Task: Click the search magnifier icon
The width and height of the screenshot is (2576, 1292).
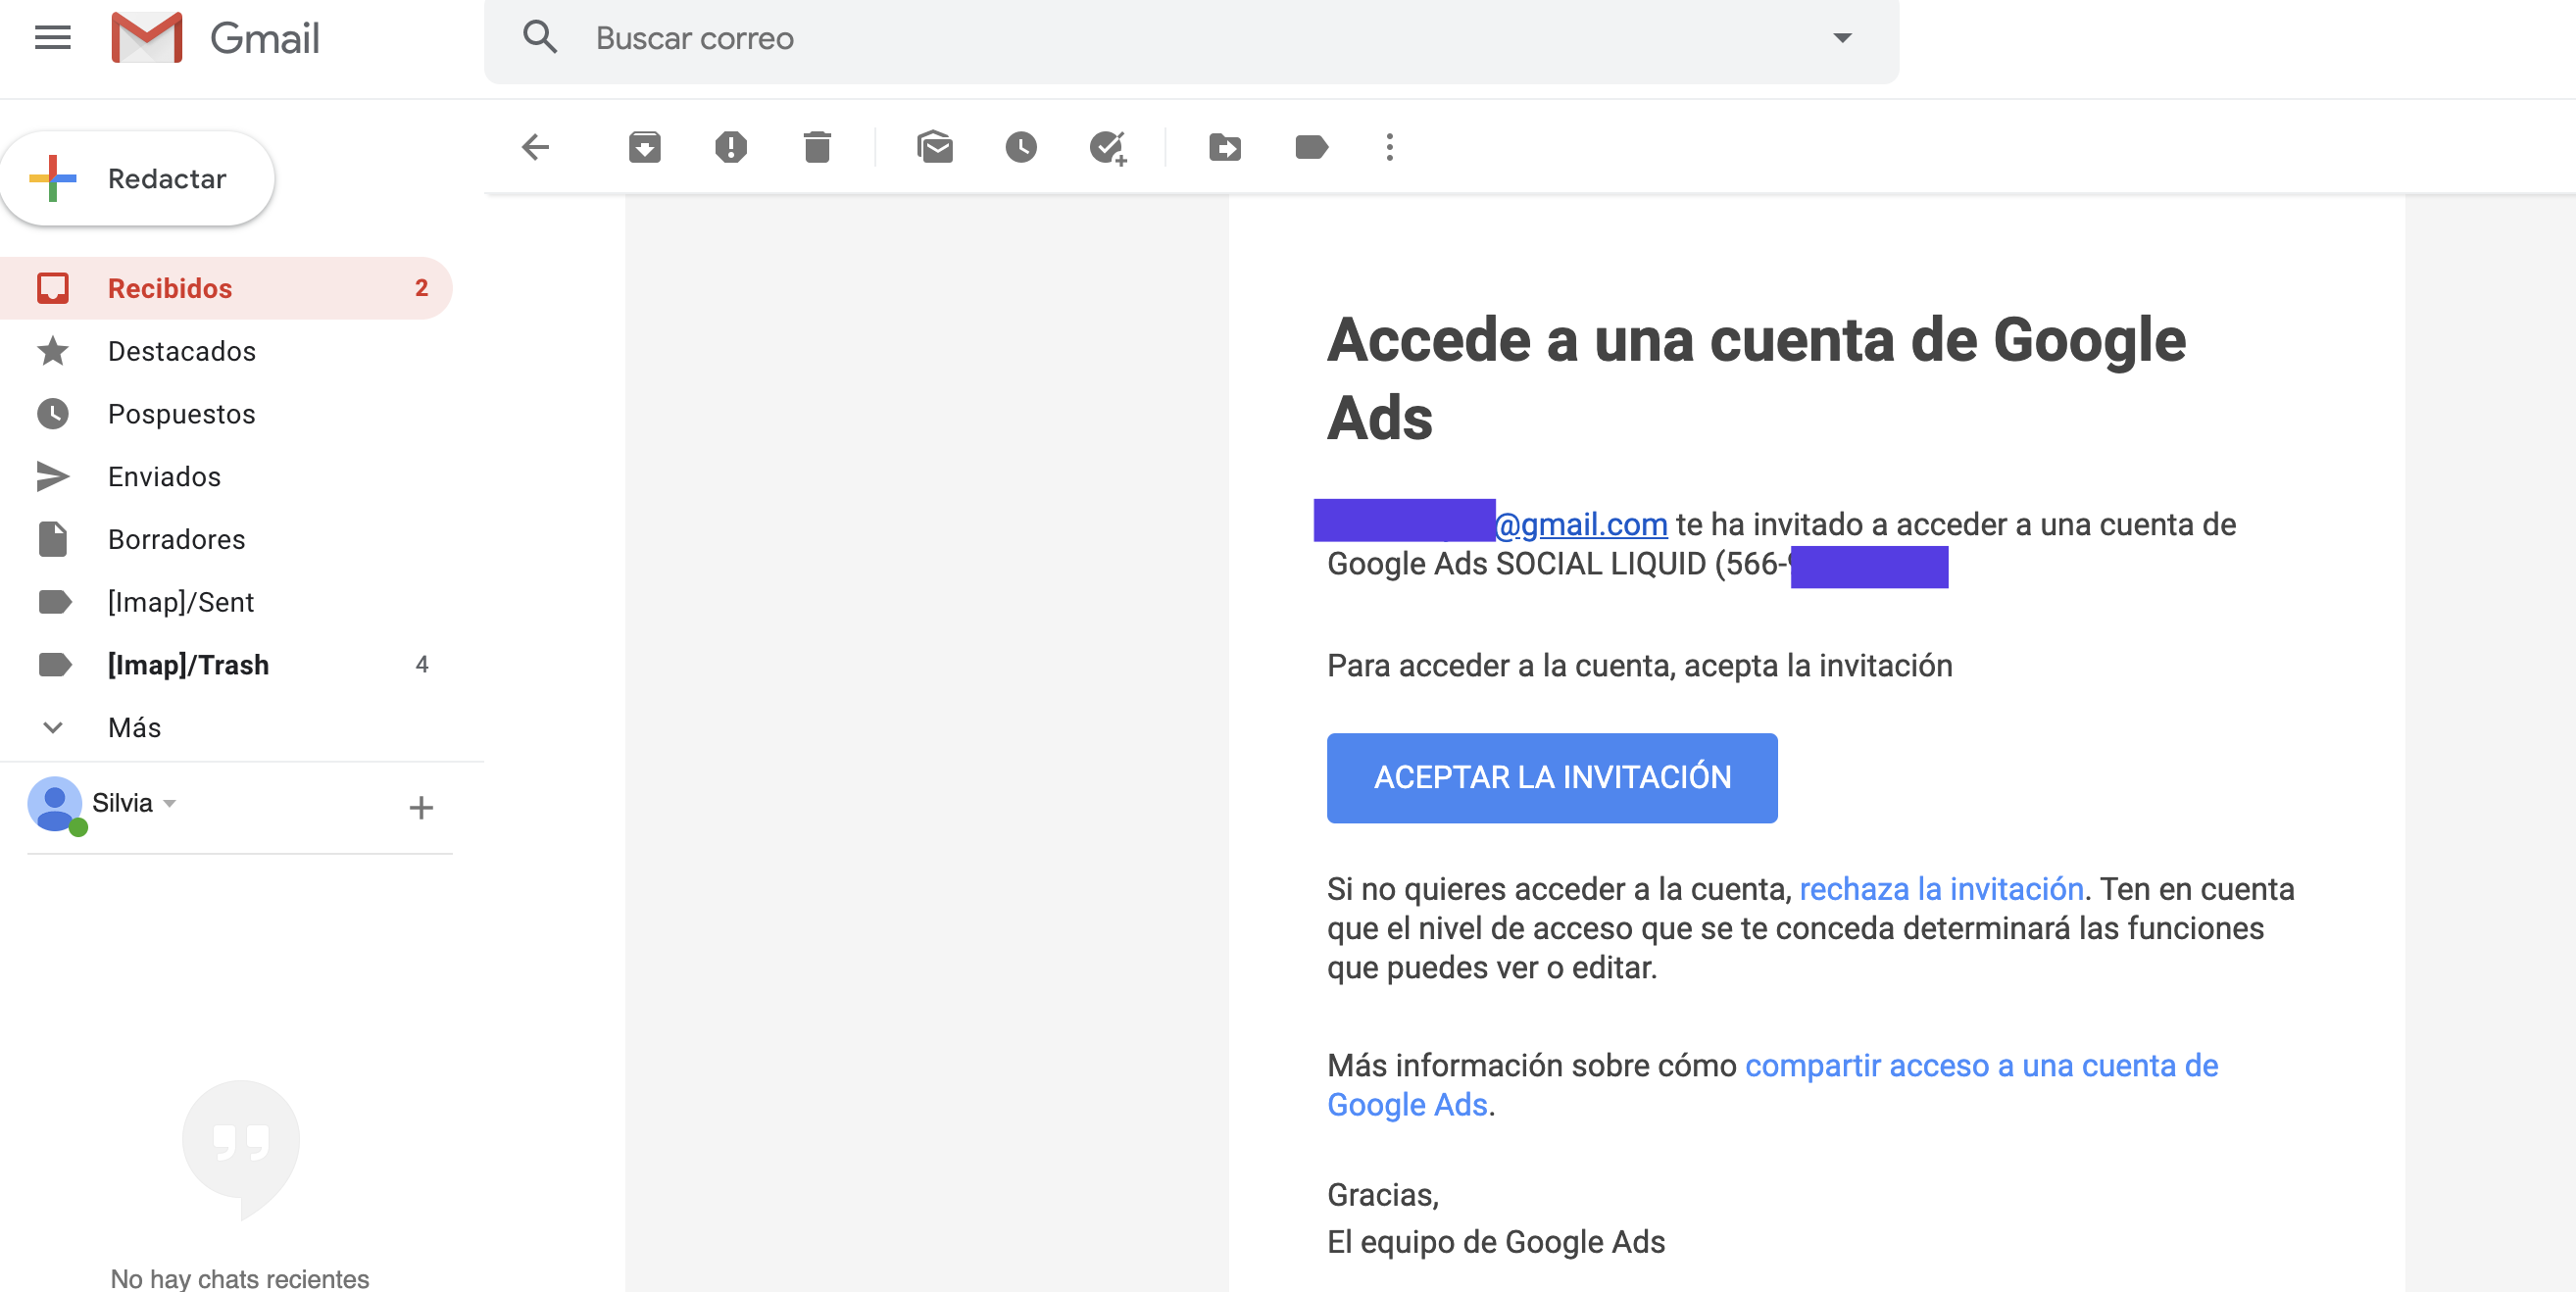Action: [x=540, y=38]
